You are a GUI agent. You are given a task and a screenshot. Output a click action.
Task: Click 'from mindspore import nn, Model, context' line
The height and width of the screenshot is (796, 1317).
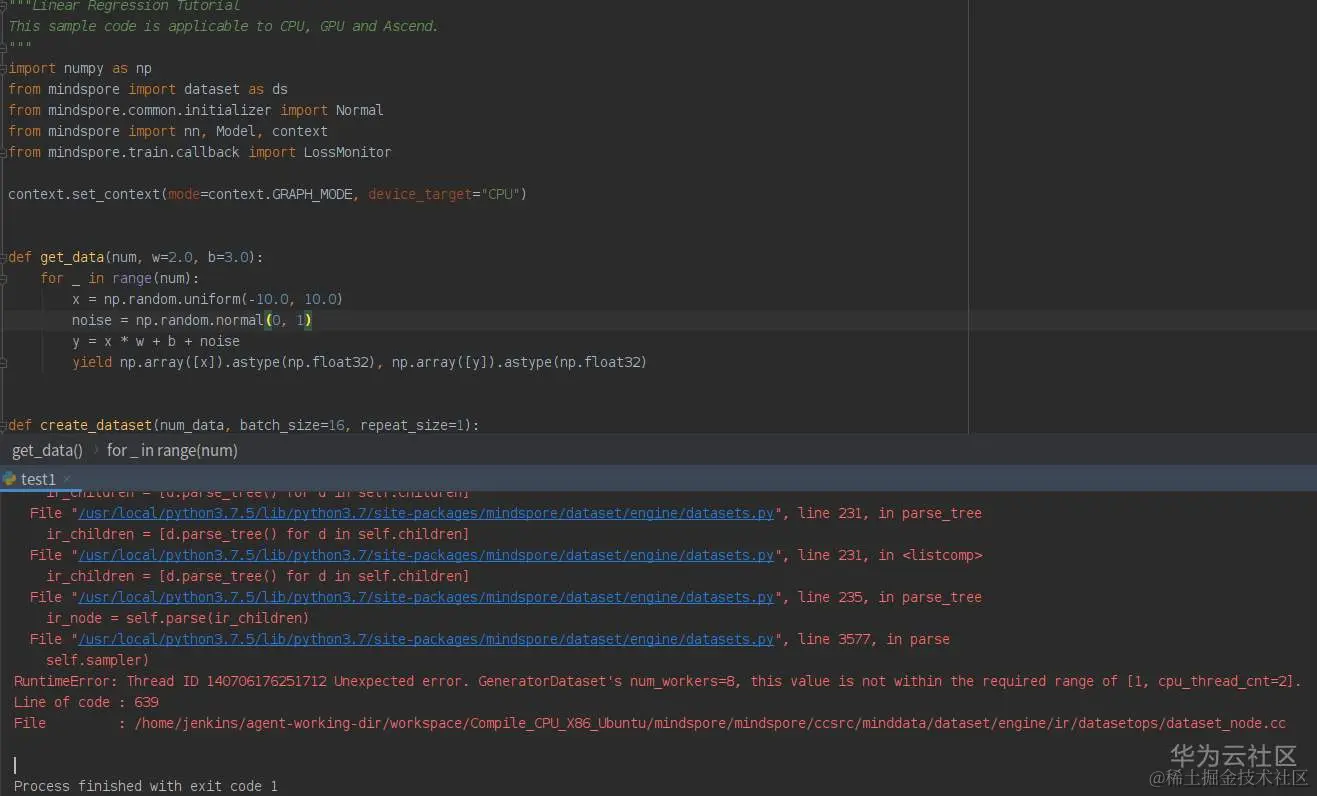pos(168,131)
